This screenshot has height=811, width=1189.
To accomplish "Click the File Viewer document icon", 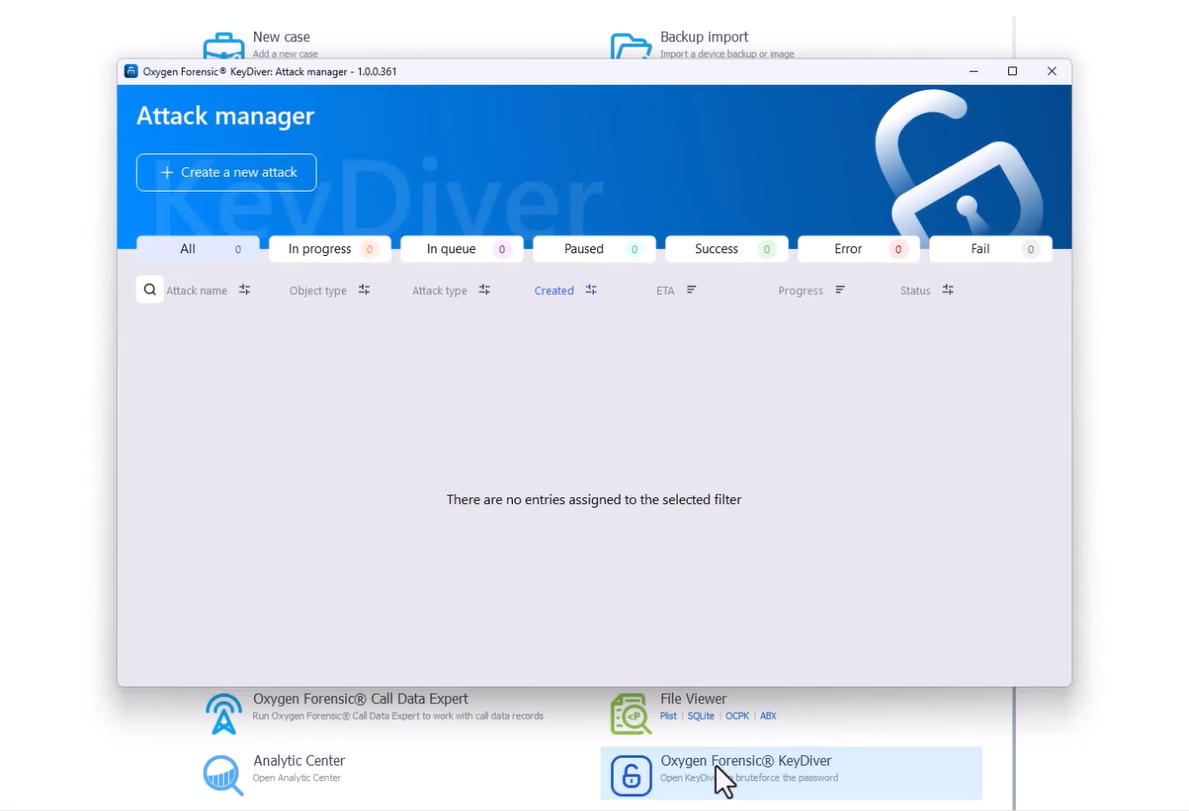I will [631, 714].
